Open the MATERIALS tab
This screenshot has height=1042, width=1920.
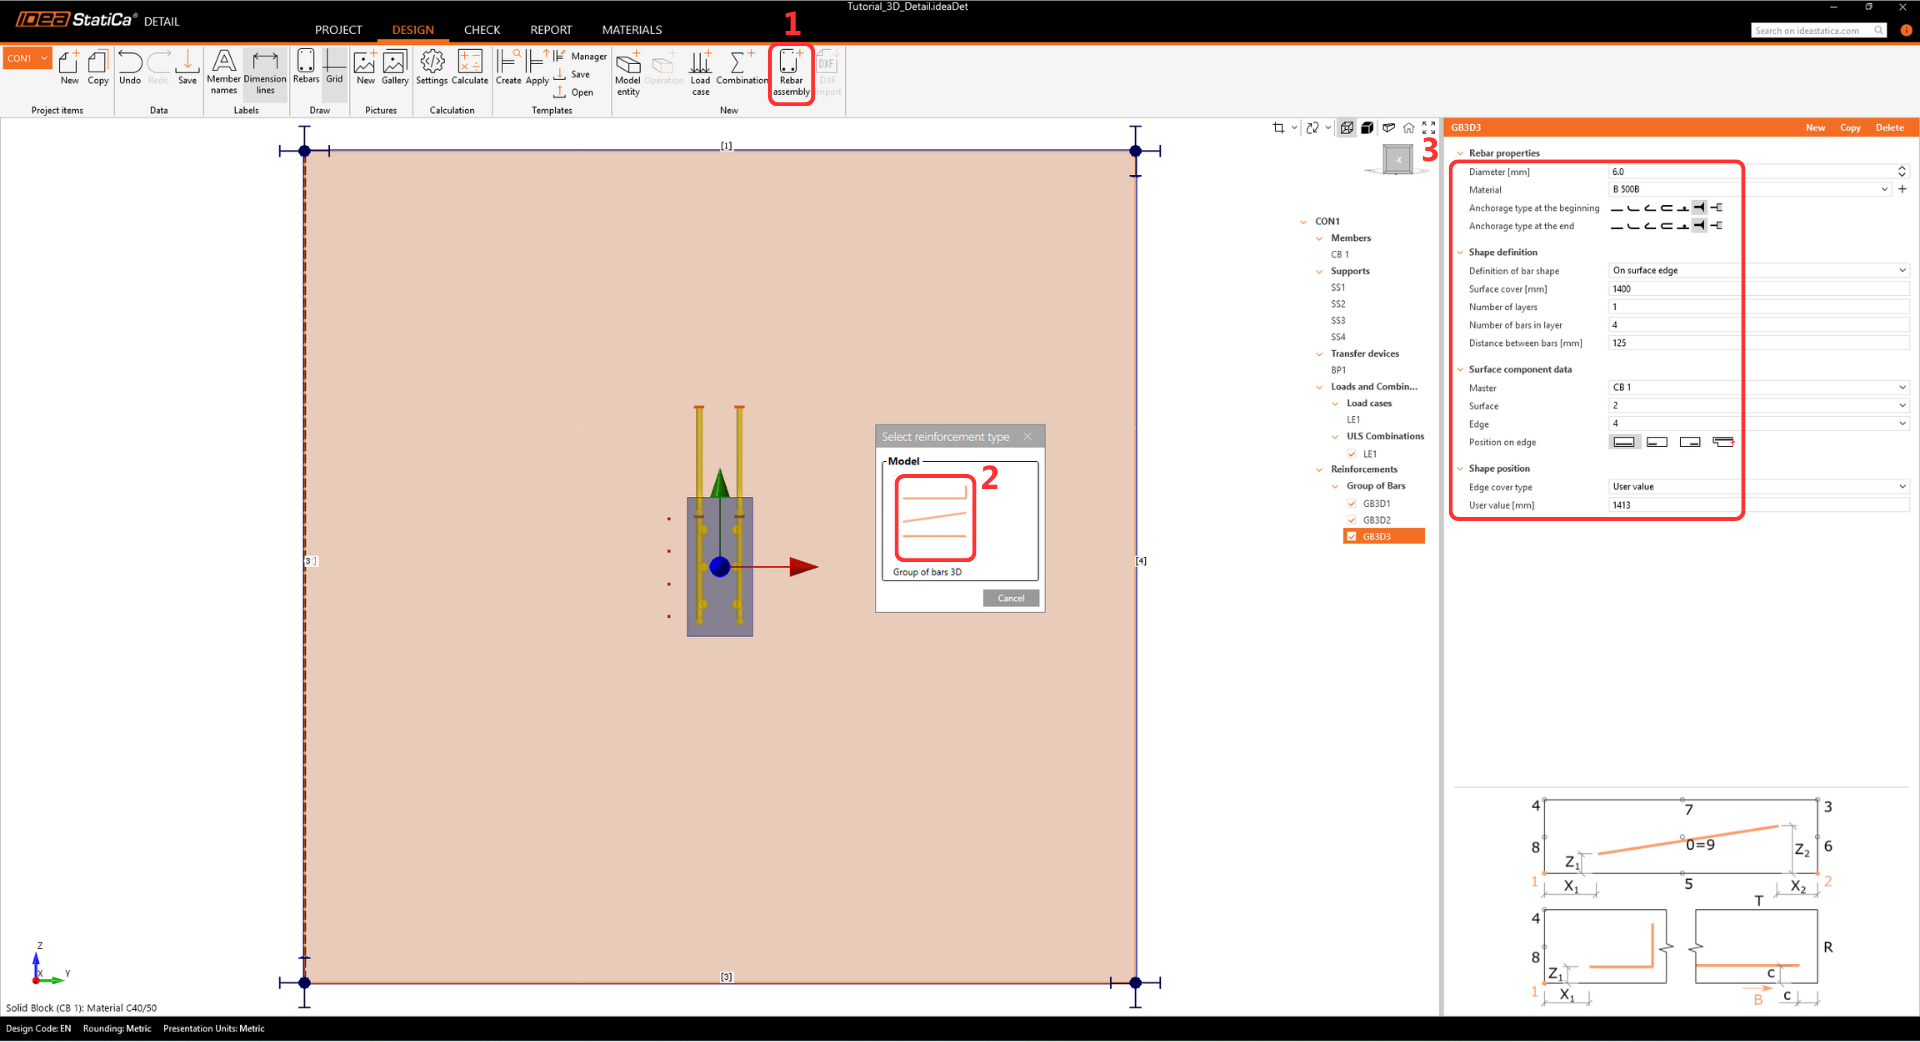point(632,30)
